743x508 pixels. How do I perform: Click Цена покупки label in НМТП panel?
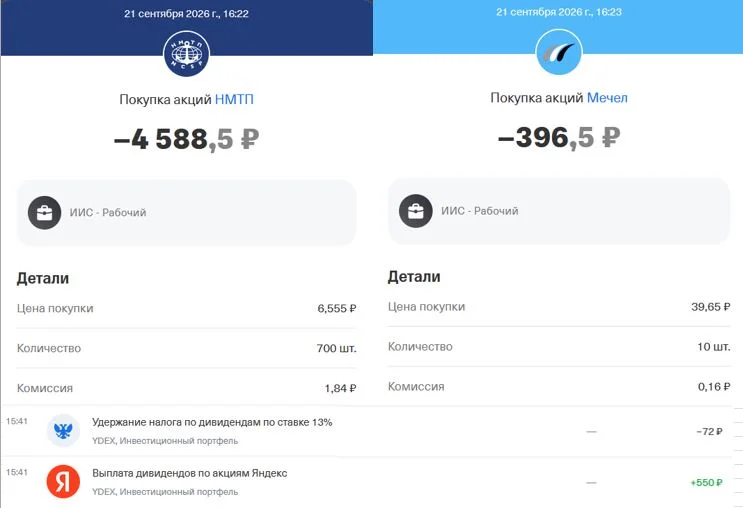coord(55,308)
